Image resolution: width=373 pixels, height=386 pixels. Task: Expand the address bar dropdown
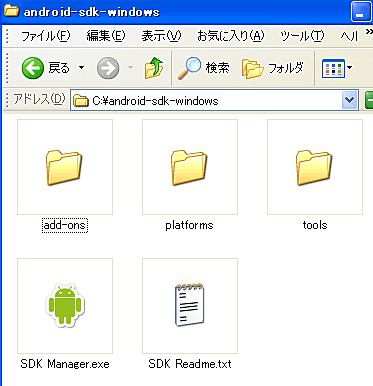pyautogui.click(x=349, y=100)
